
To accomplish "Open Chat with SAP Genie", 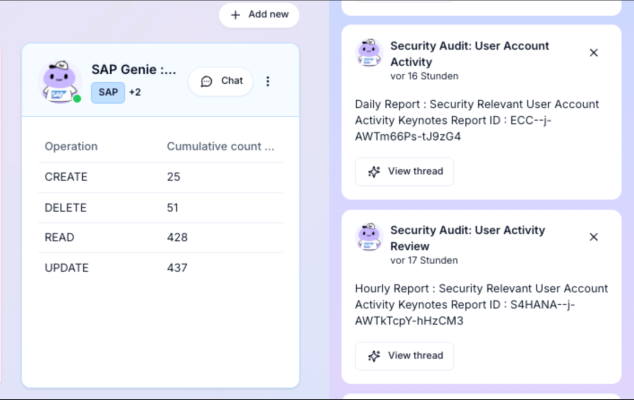I will point(221,81).
